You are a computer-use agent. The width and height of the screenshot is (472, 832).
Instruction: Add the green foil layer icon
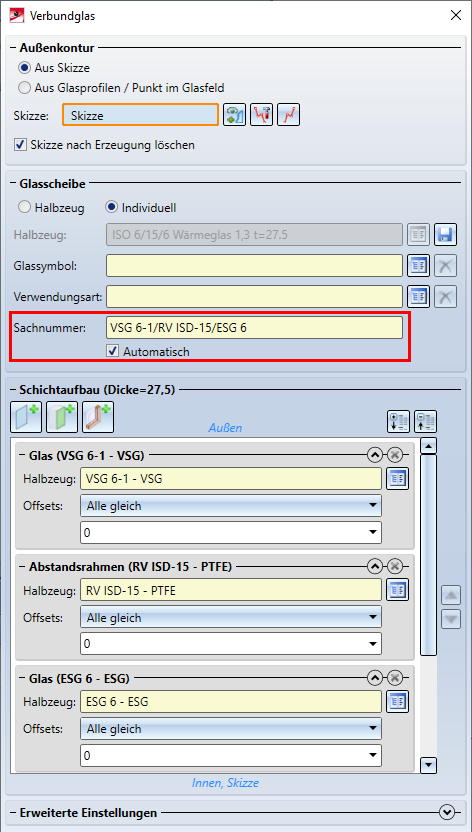(62, 417)
